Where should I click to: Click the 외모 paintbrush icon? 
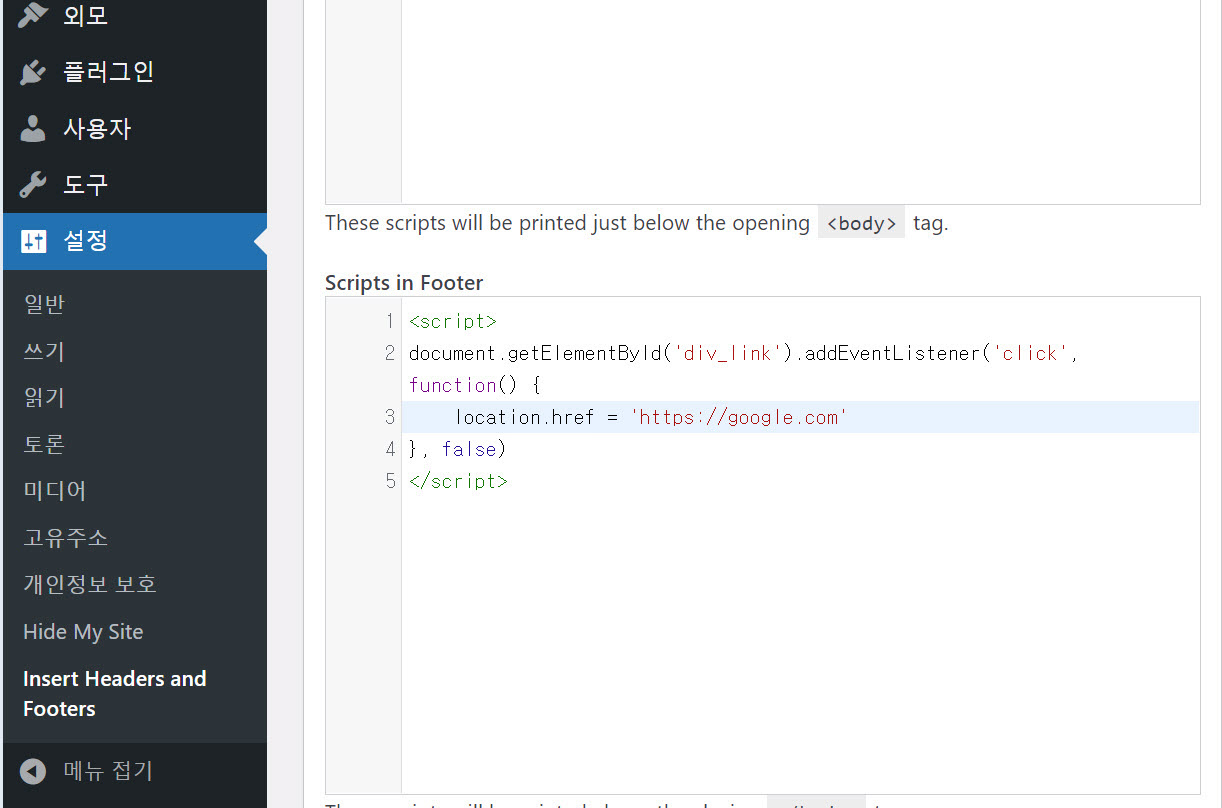tap(33, 15)
